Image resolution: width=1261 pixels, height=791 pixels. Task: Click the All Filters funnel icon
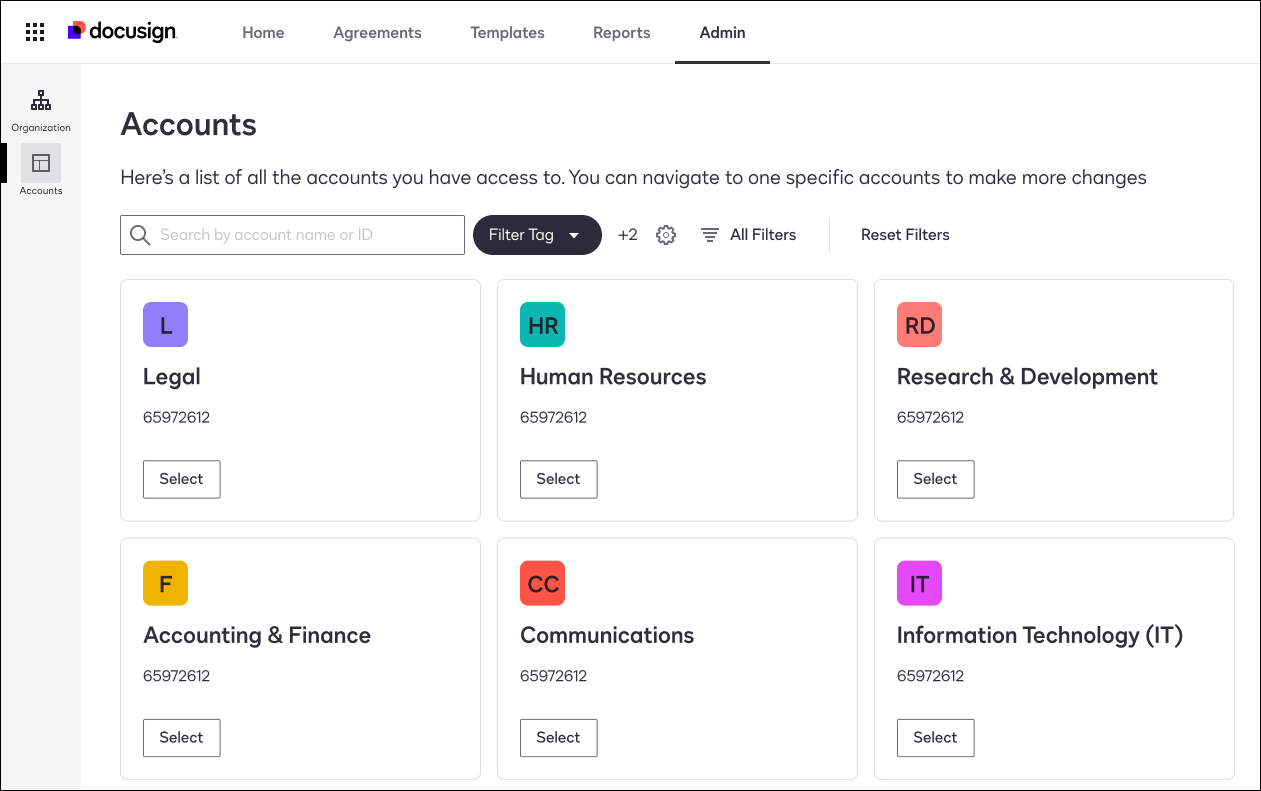[x=710, y=234]
